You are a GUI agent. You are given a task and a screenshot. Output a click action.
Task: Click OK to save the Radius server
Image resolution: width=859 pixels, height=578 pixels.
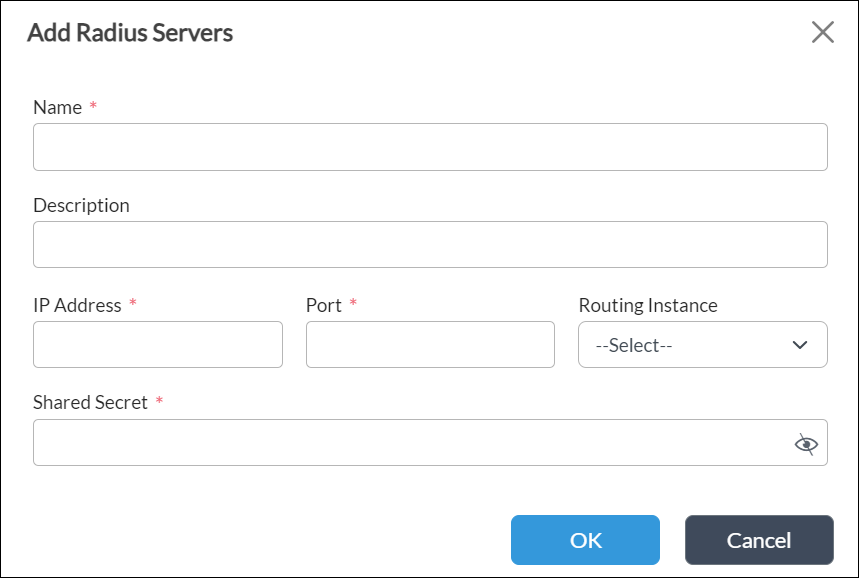coord(585,540)
